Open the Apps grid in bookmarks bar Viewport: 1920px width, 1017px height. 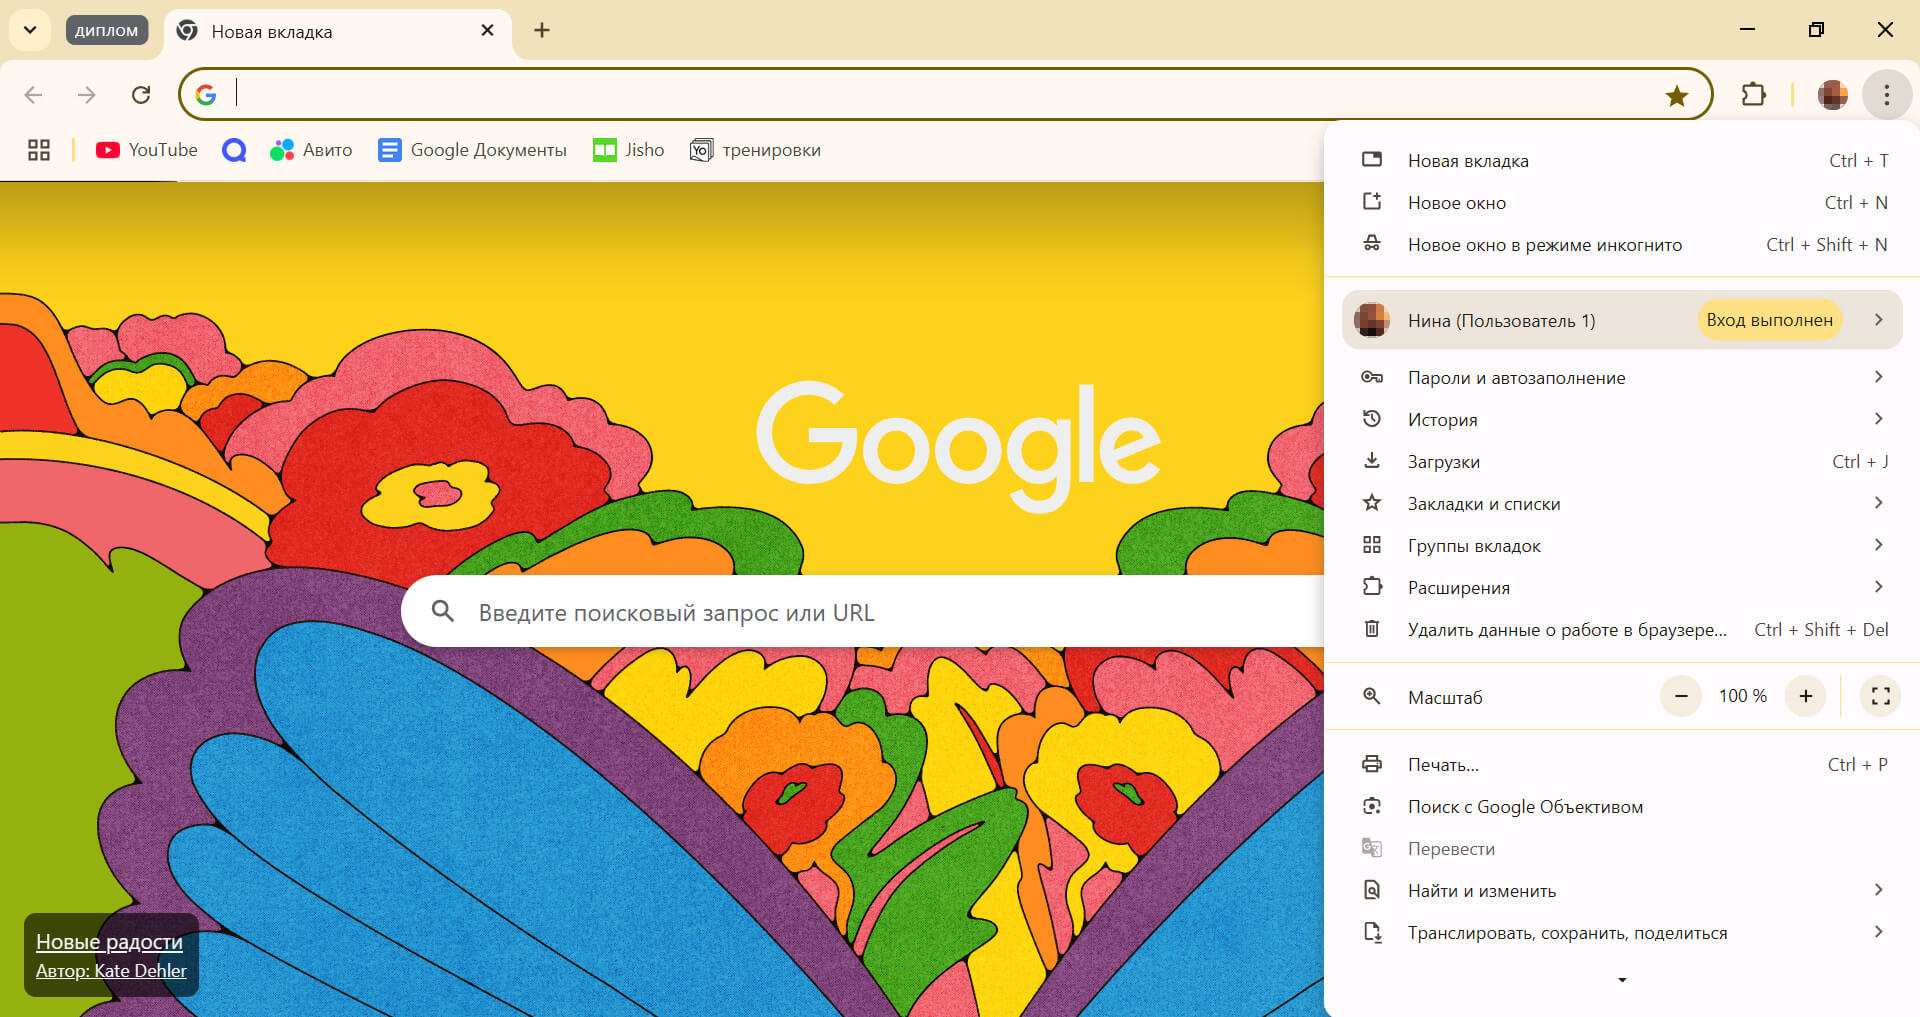[39, 150]
